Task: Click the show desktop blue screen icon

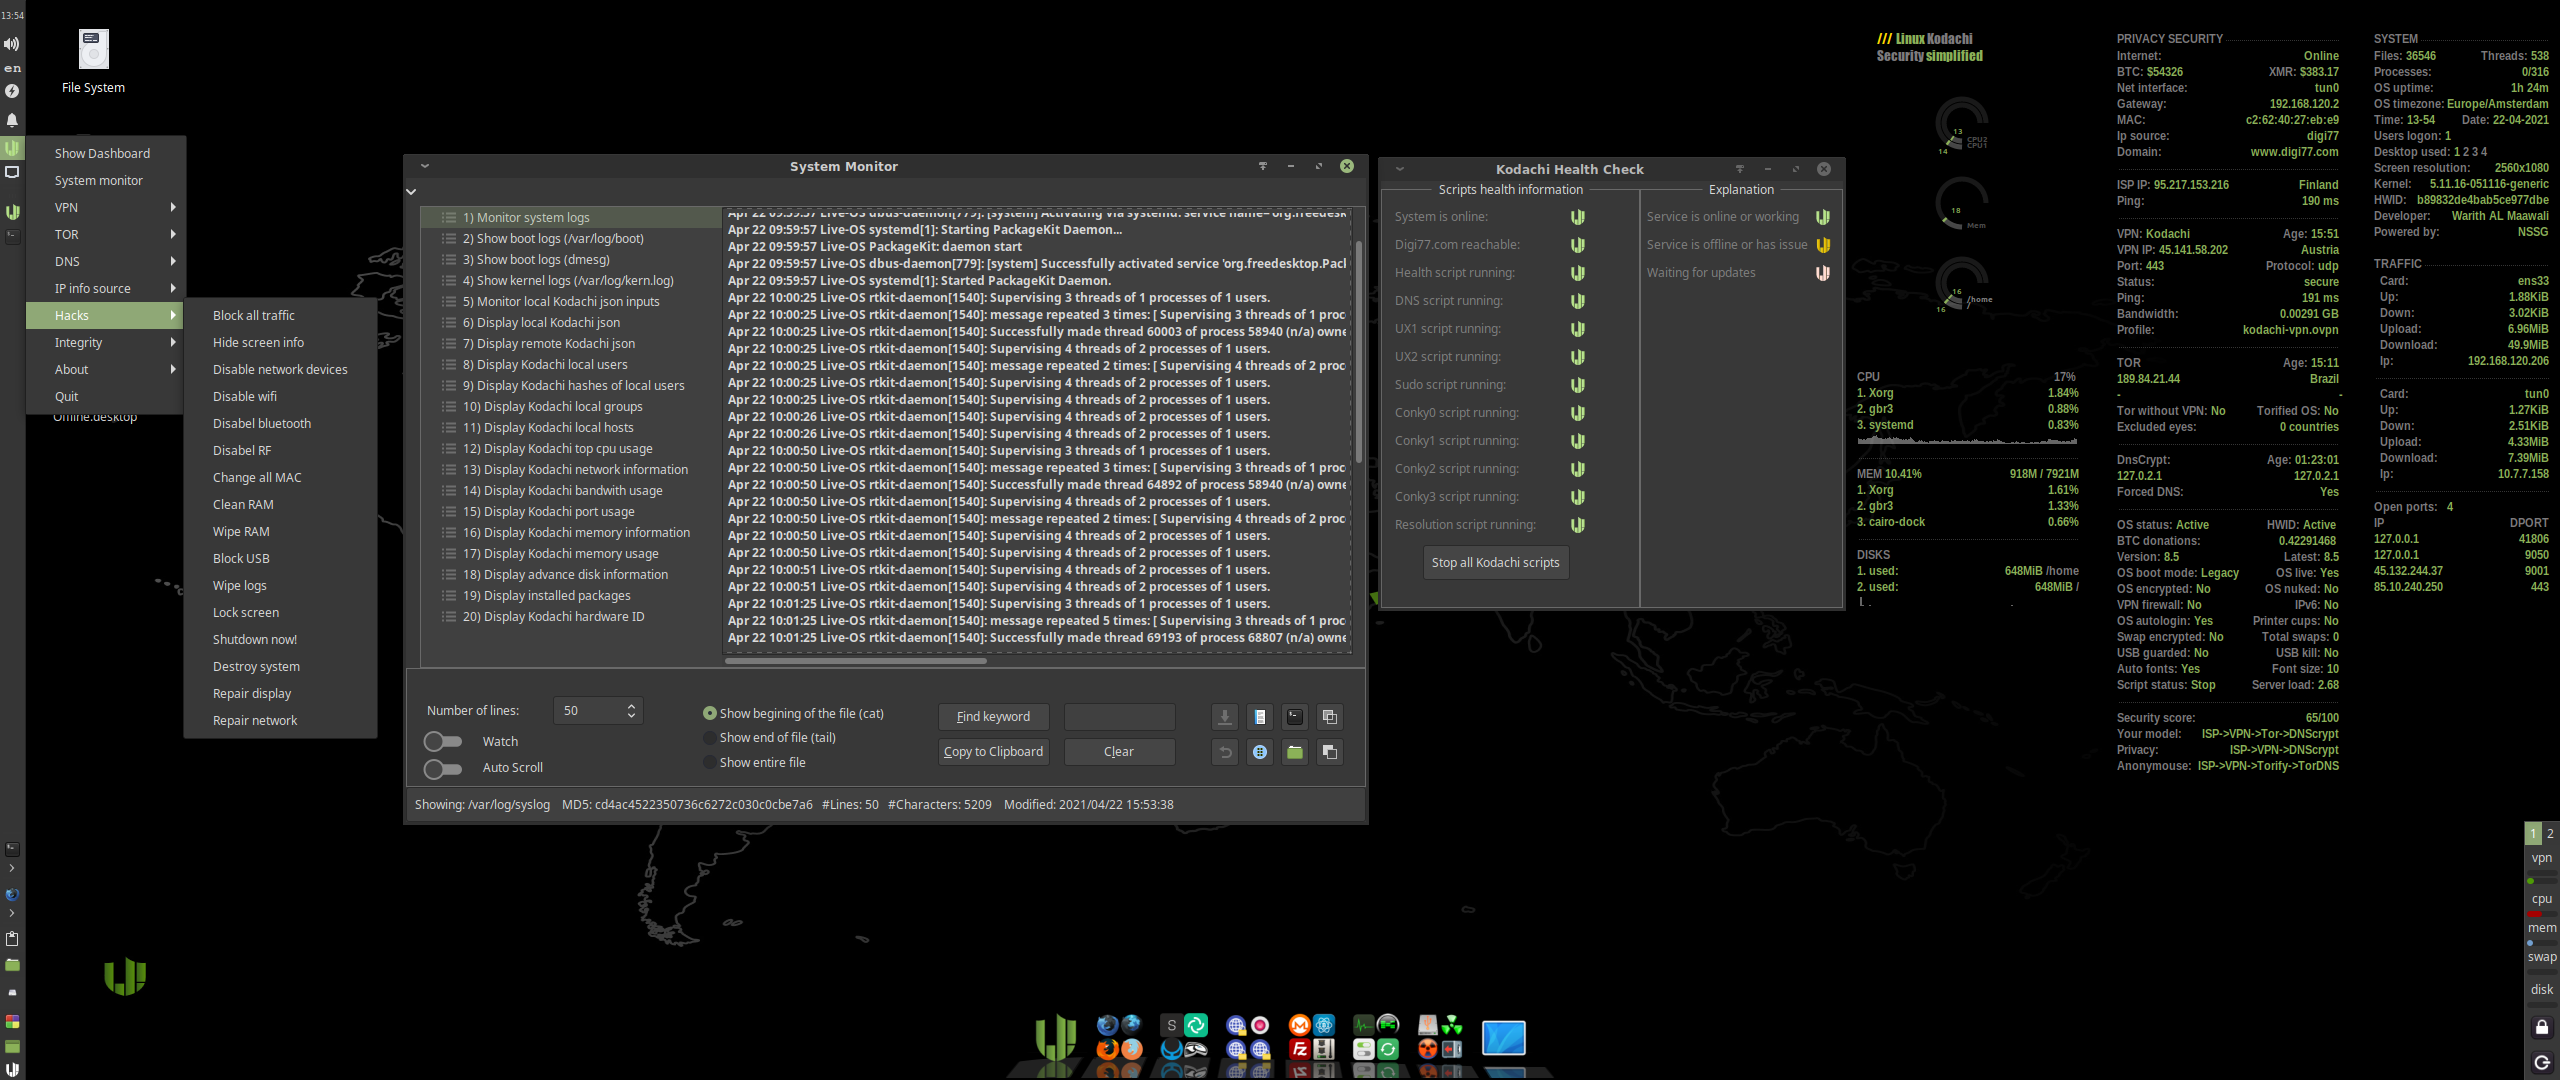Action: pyautogui.click(x=1504, y=1038)
